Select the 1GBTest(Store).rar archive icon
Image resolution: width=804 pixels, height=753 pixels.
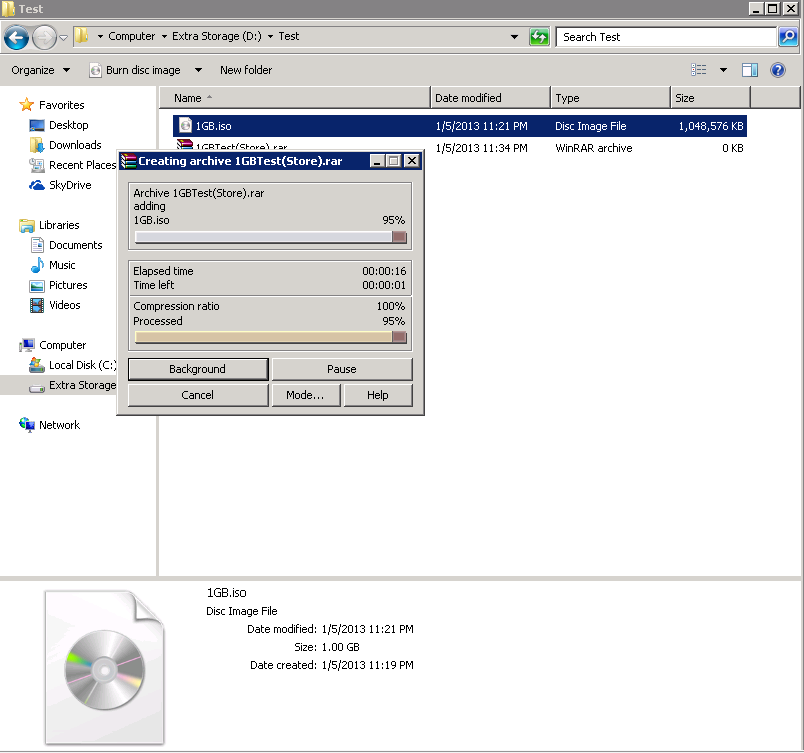tap(185, 144)
